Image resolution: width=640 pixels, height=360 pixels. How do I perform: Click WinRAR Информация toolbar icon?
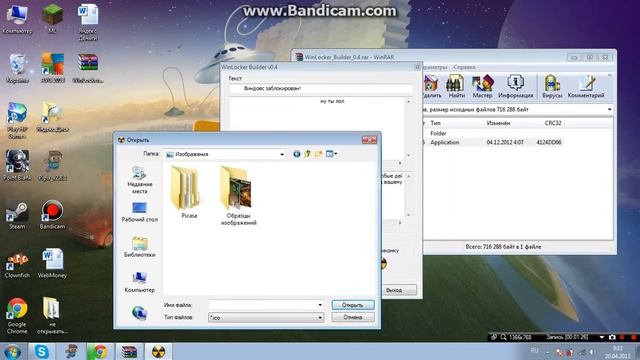pyautogui.click(x=516, y=87)
